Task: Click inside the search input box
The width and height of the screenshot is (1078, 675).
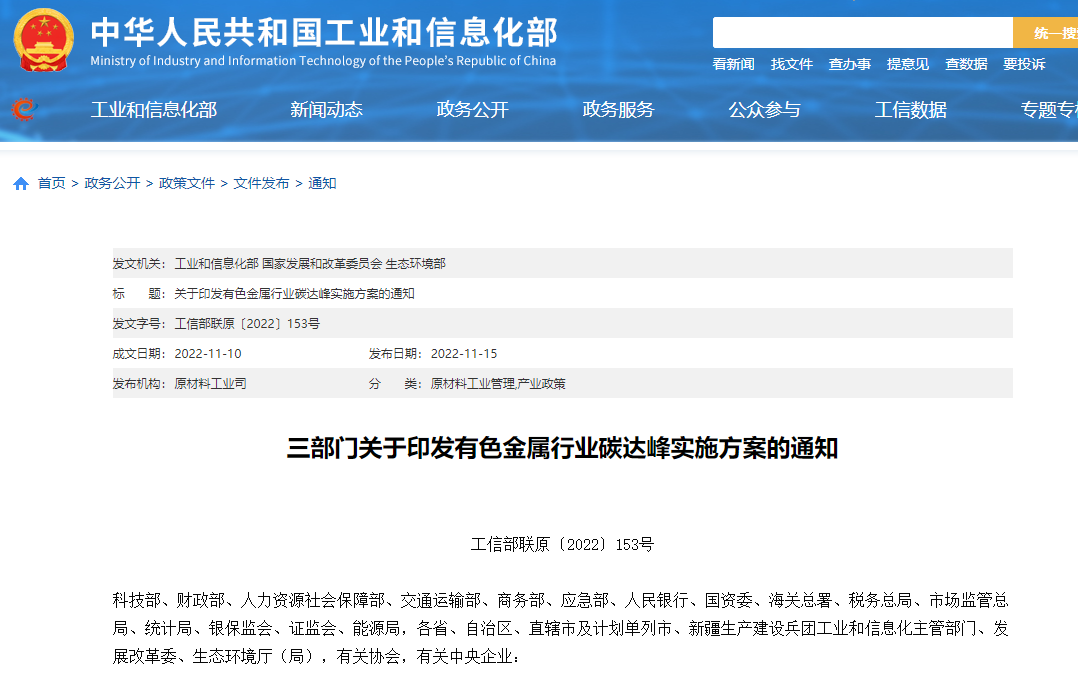Action: 860,32
